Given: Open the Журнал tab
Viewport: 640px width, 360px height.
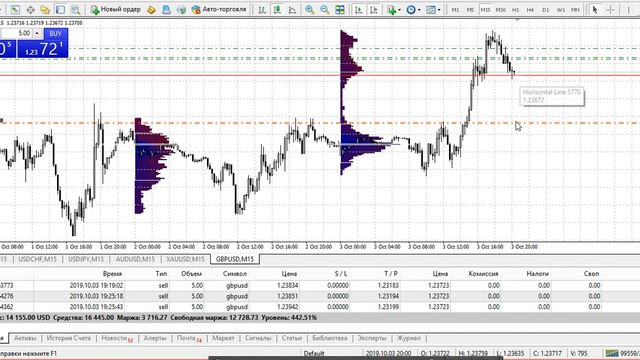Looking at the screenshot, I should point(408,338).
